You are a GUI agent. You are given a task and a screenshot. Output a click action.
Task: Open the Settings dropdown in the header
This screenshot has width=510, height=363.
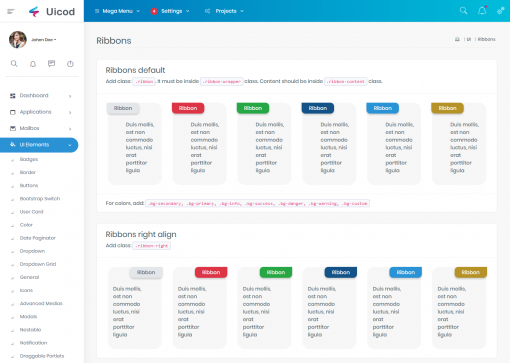170,11
